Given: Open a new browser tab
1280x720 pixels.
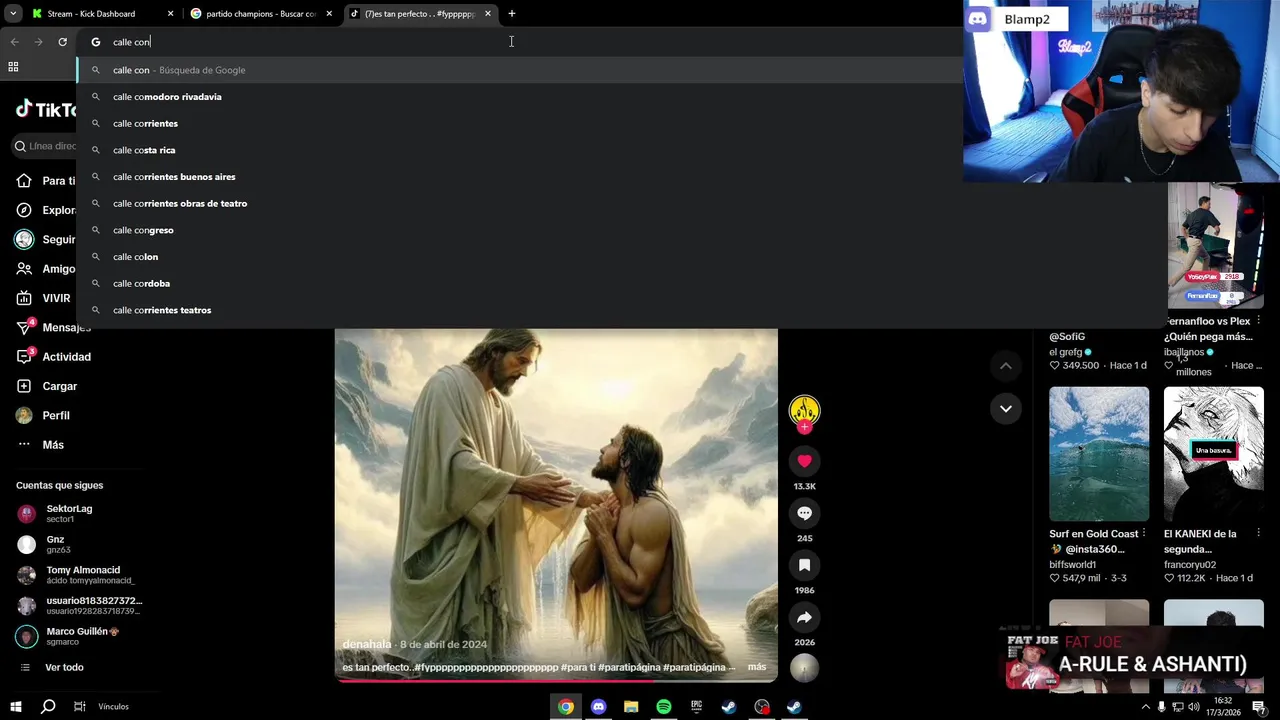Looking at the screenshot, I should tap(511, 14).
